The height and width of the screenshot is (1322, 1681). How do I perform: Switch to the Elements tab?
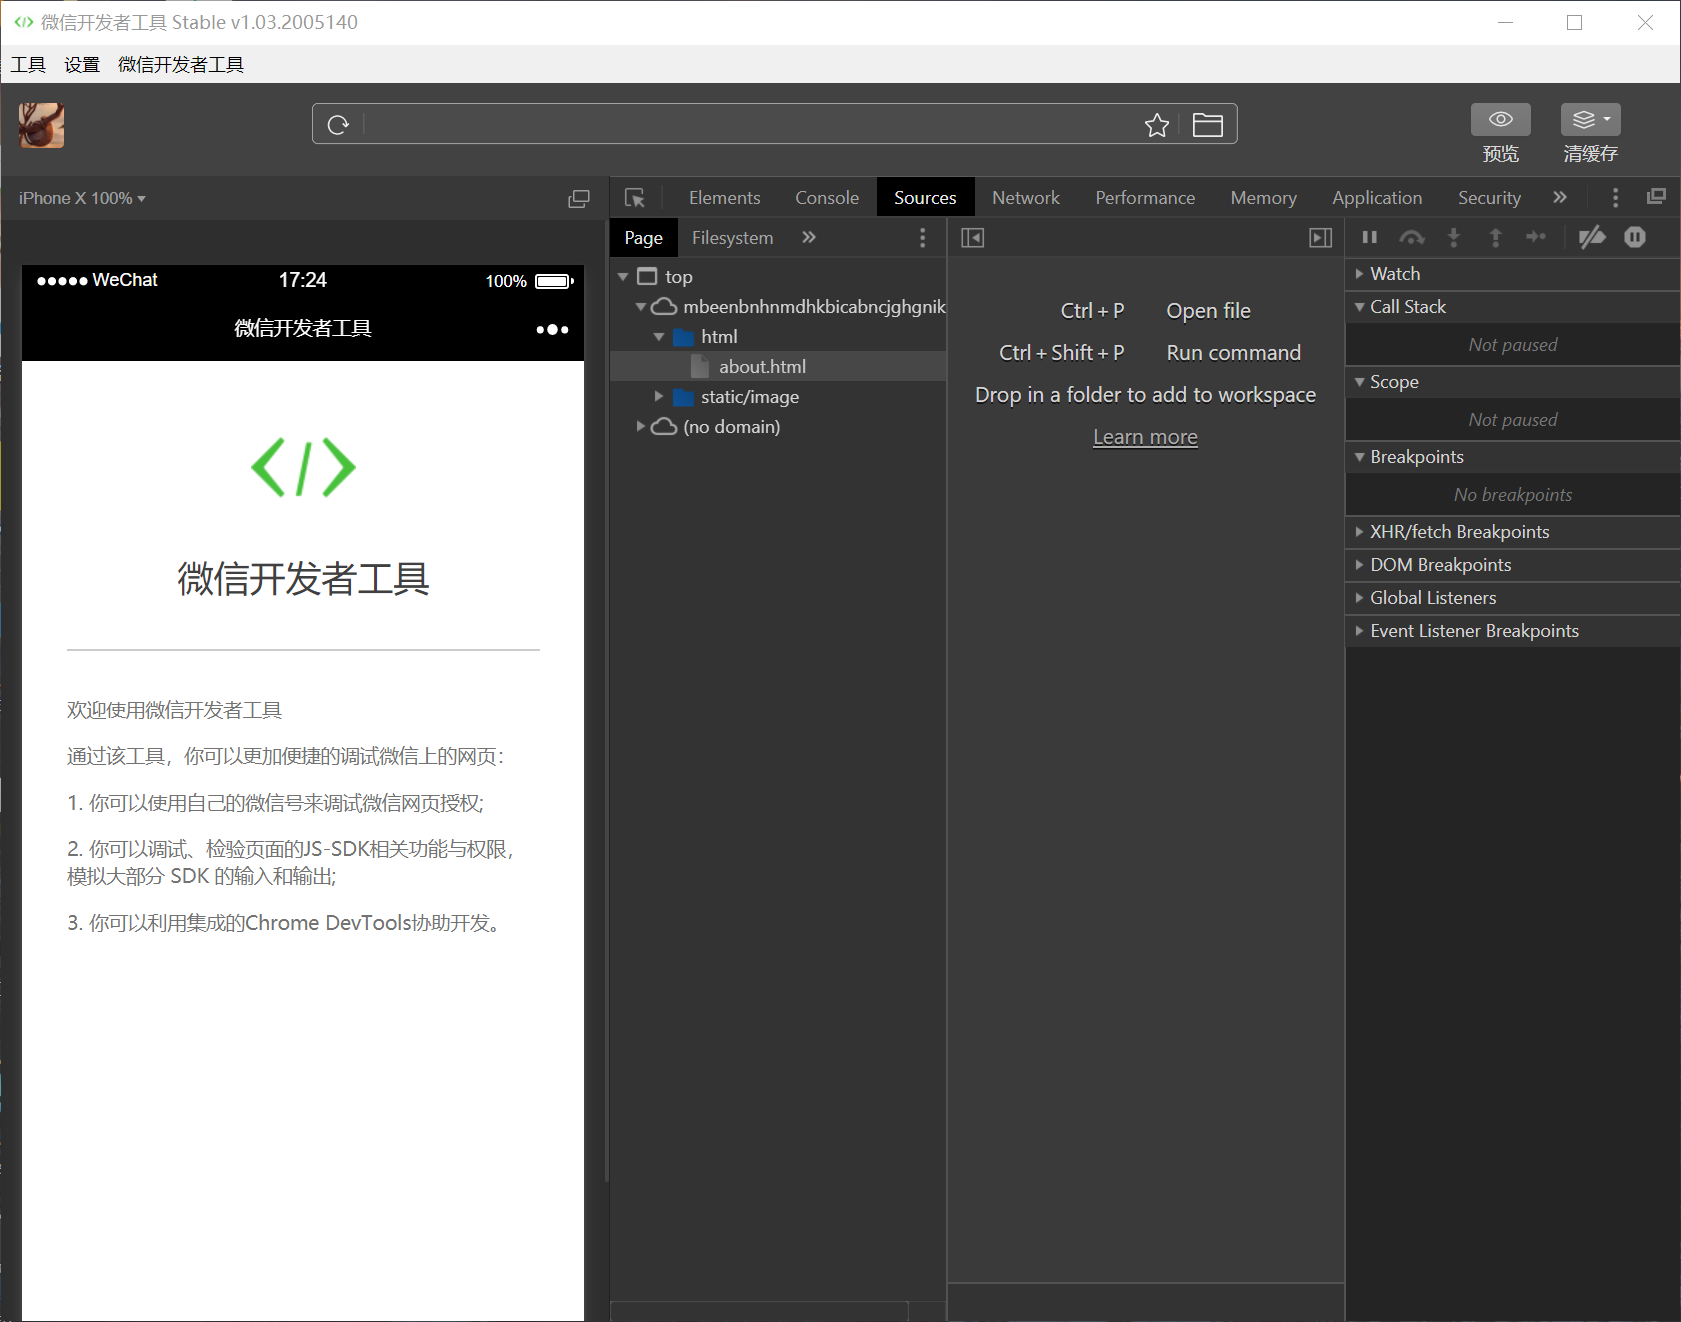pos(724,198)
